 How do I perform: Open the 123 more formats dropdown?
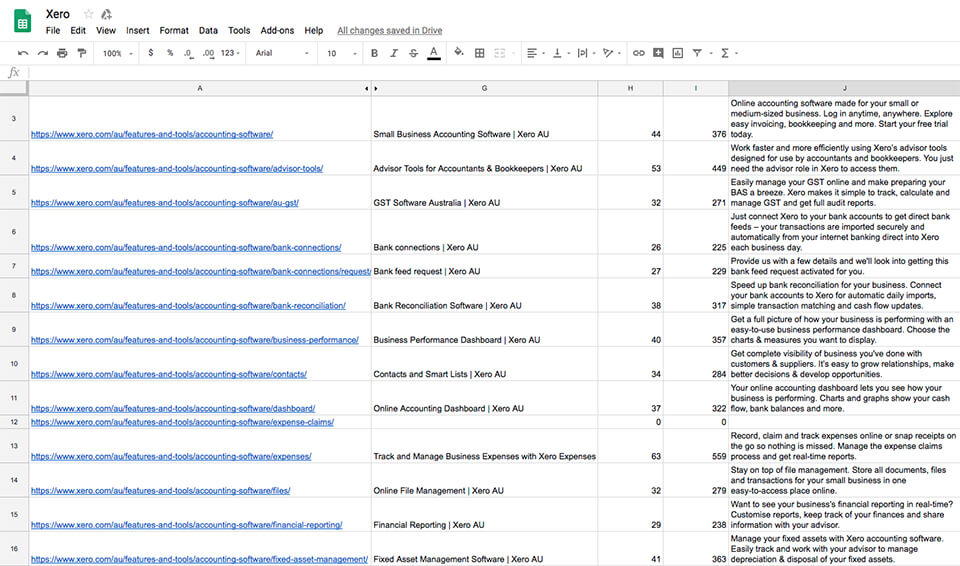230,53
